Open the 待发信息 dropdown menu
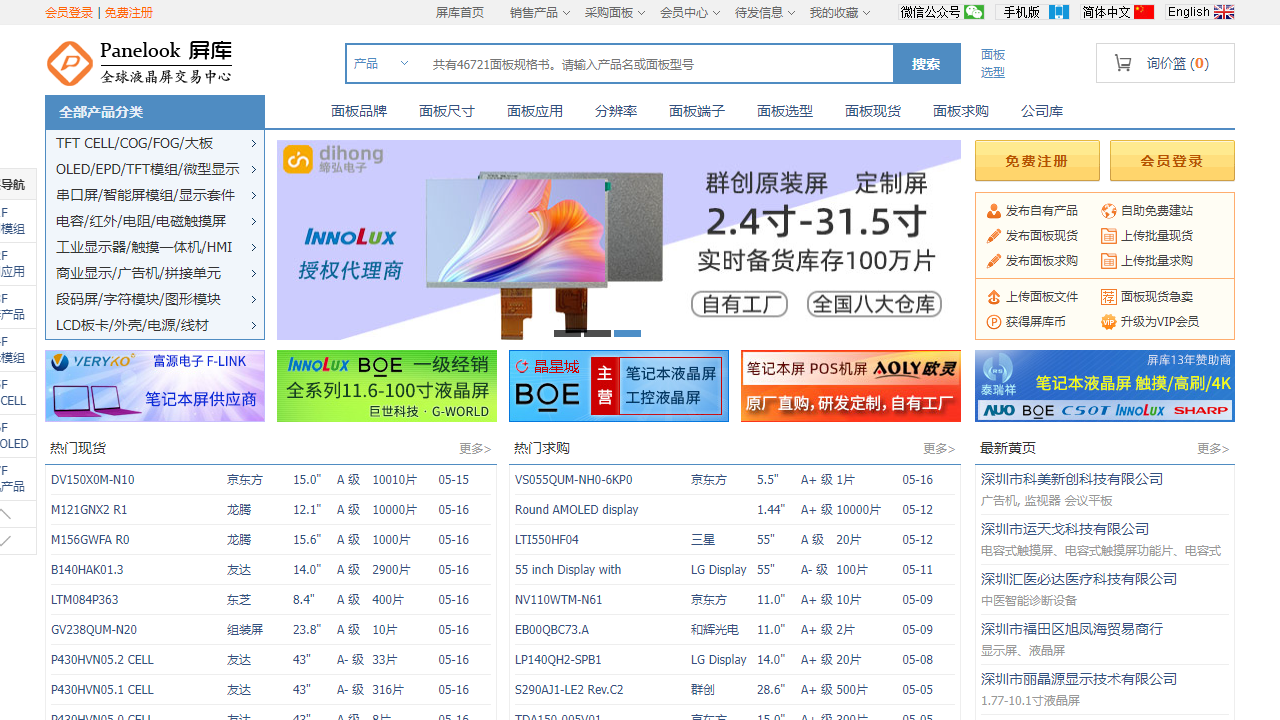 tap(765, 13)
